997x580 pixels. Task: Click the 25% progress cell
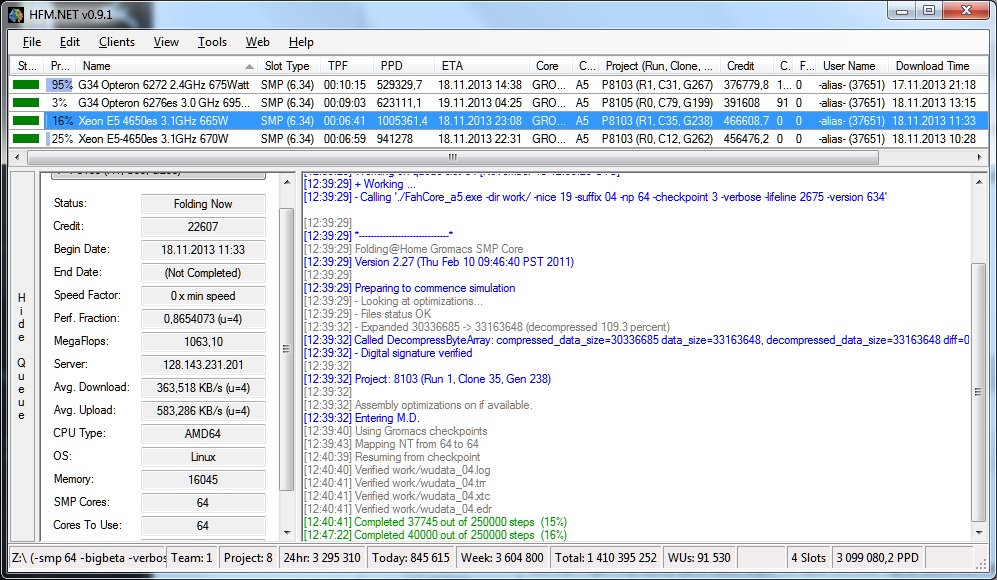[60, 138]
